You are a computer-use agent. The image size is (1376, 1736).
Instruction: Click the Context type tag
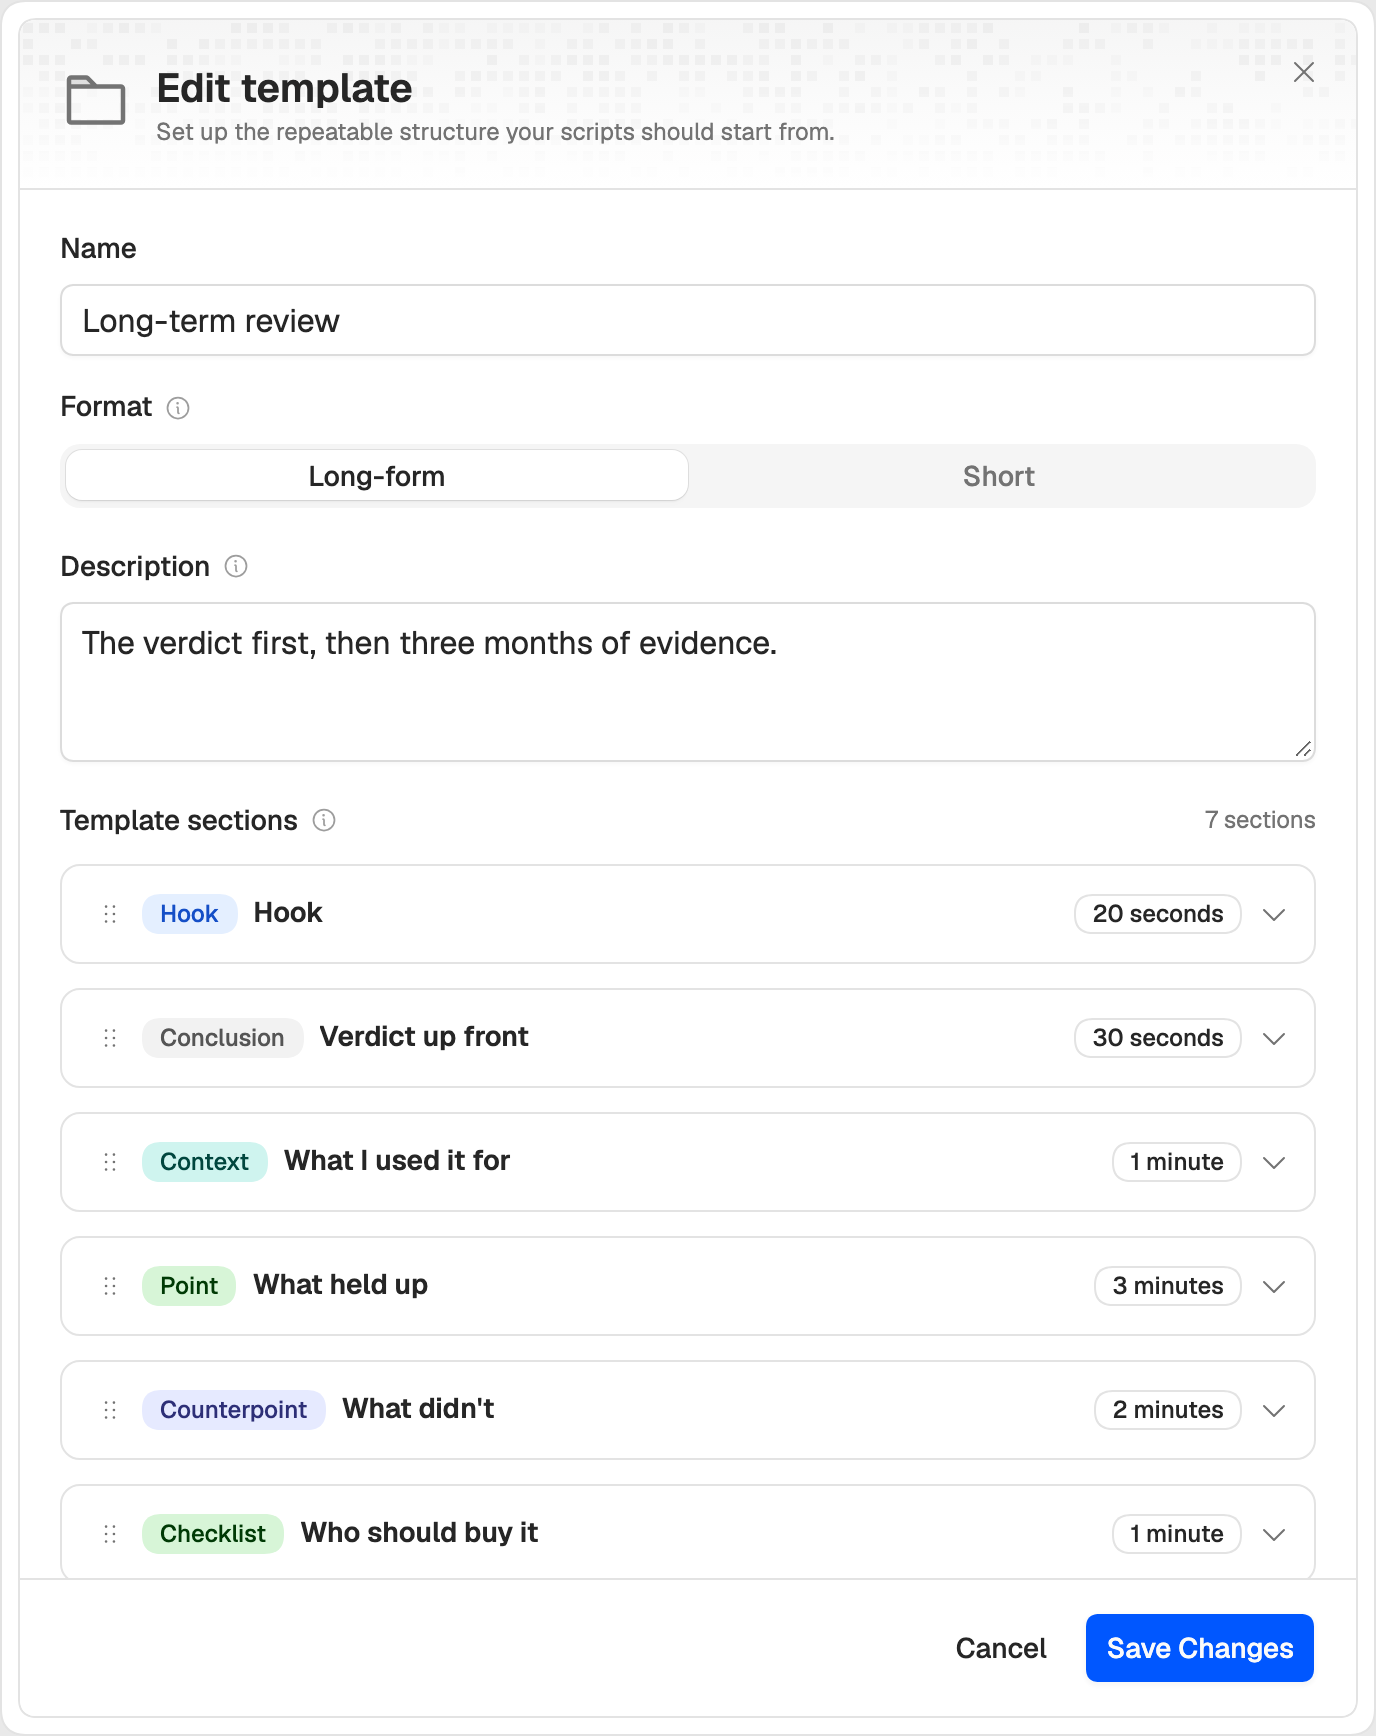coord(204,1162)
